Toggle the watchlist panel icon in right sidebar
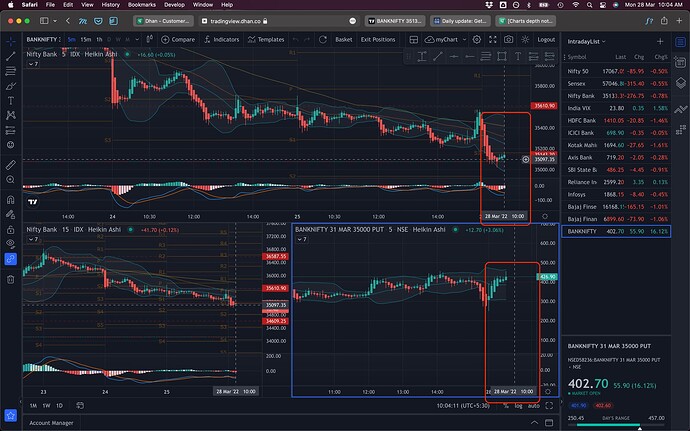 click(680, 42)
